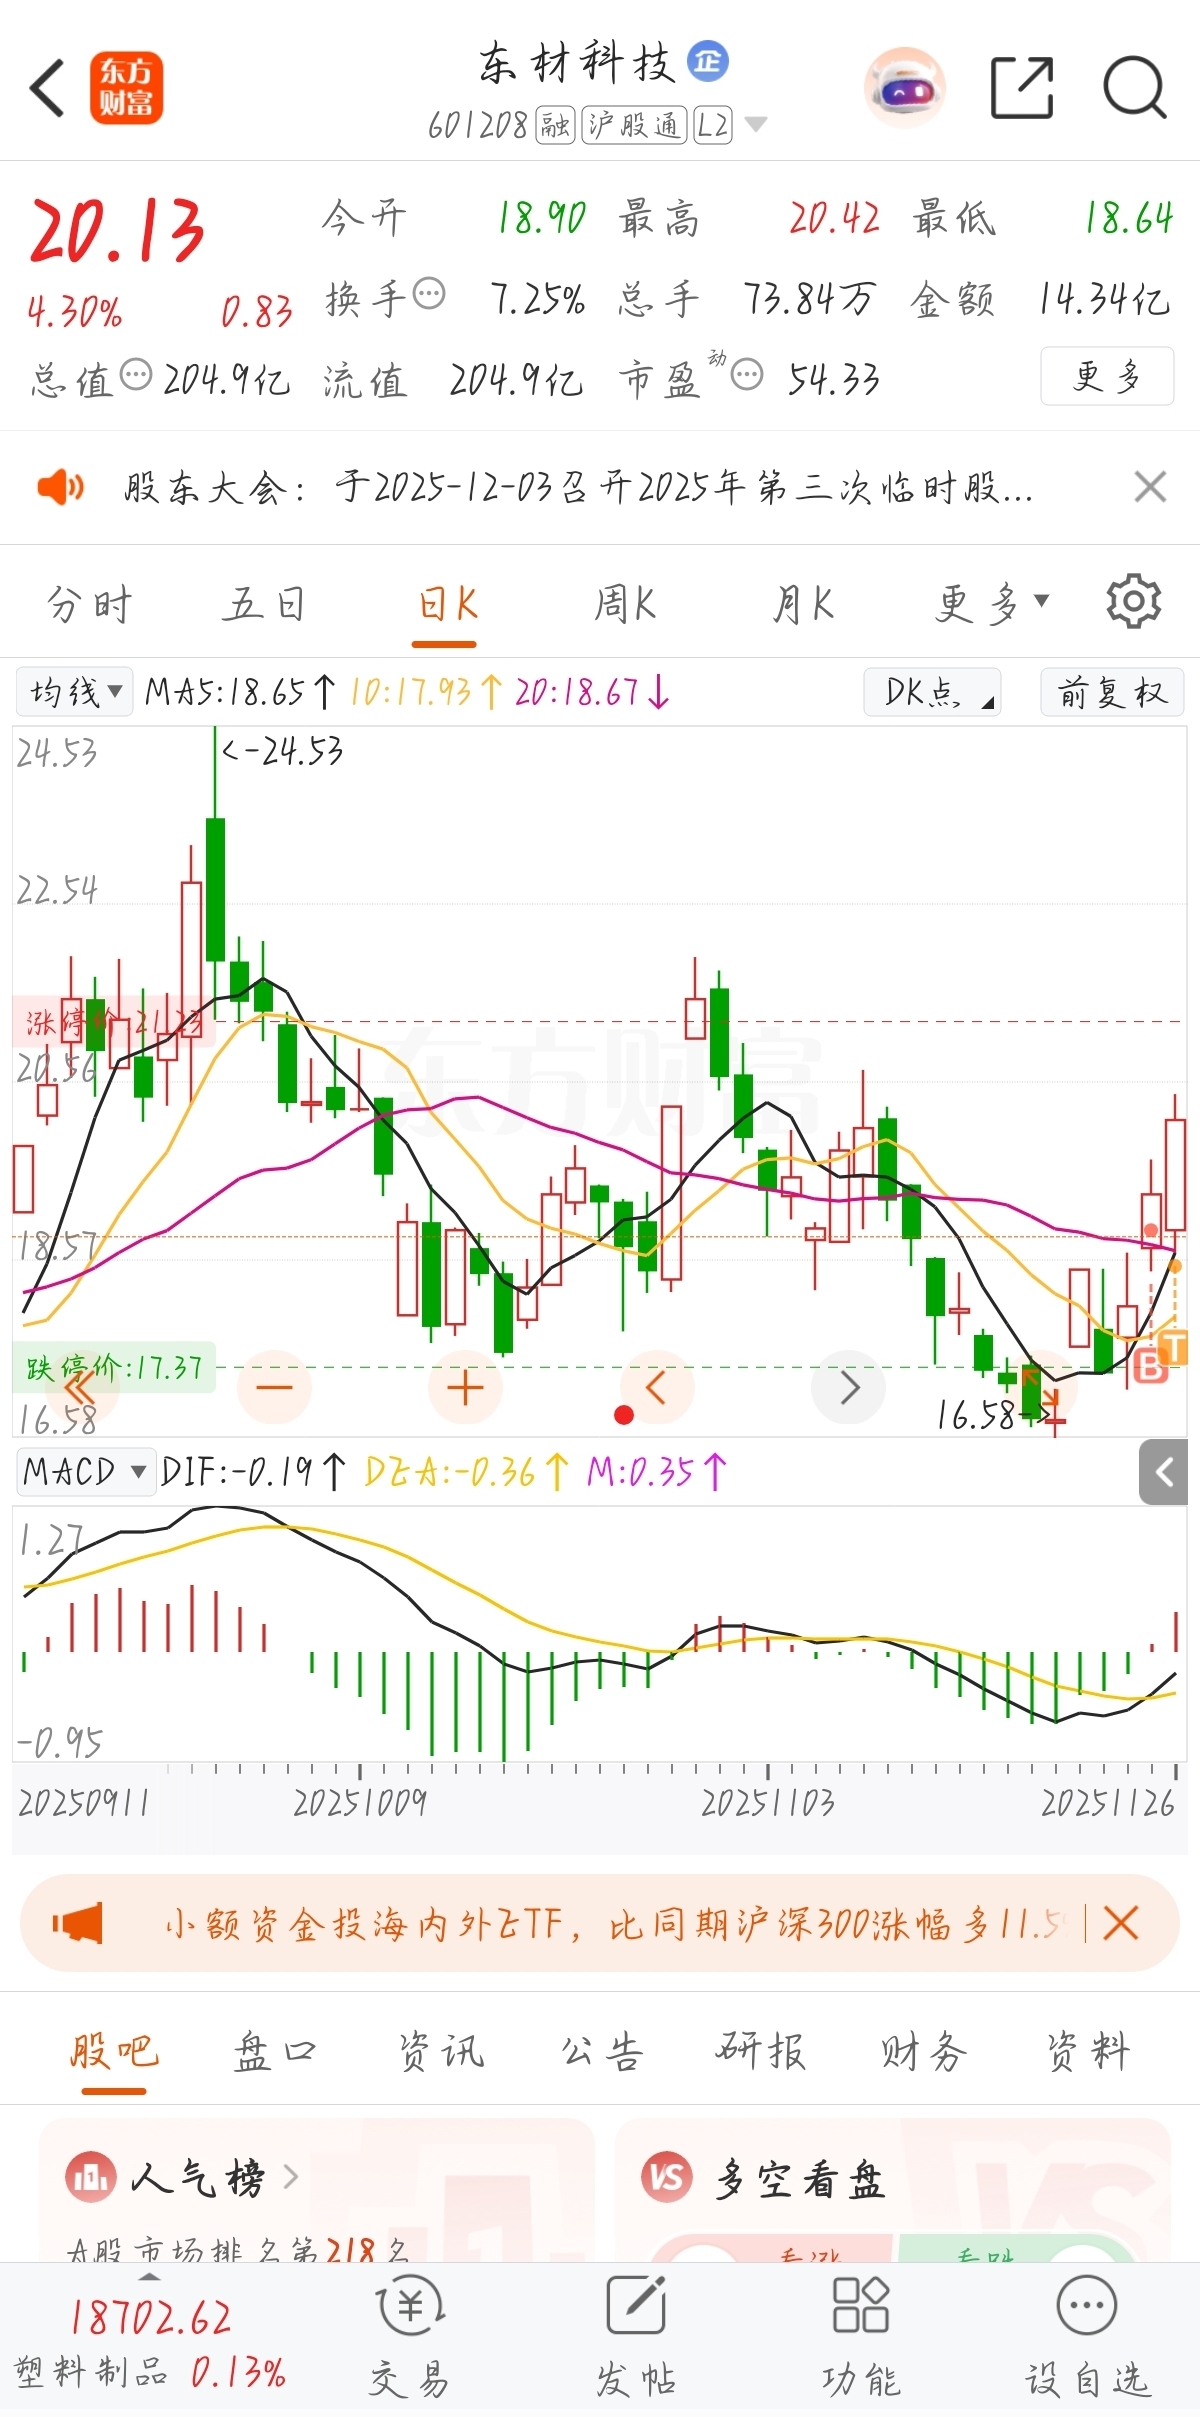Open the 人气榜 ranking card
The image size is (1200, 2417).
316,2190
